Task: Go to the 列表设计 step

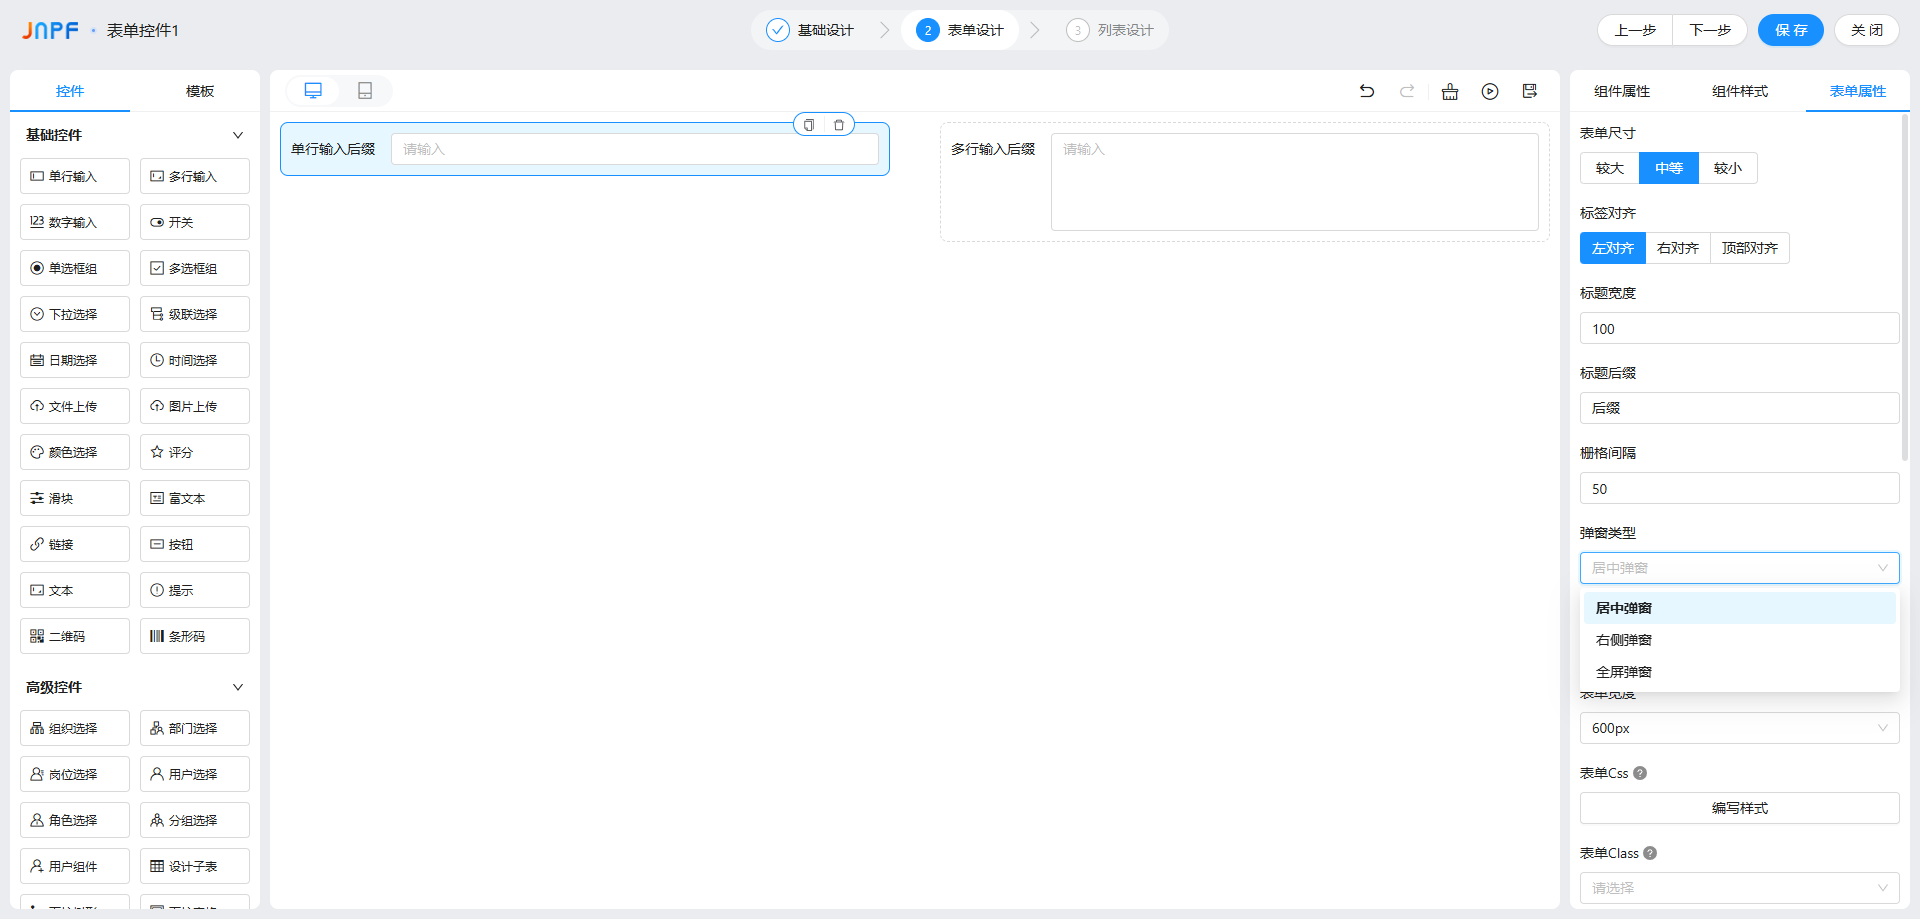Action: point(1110,30)
